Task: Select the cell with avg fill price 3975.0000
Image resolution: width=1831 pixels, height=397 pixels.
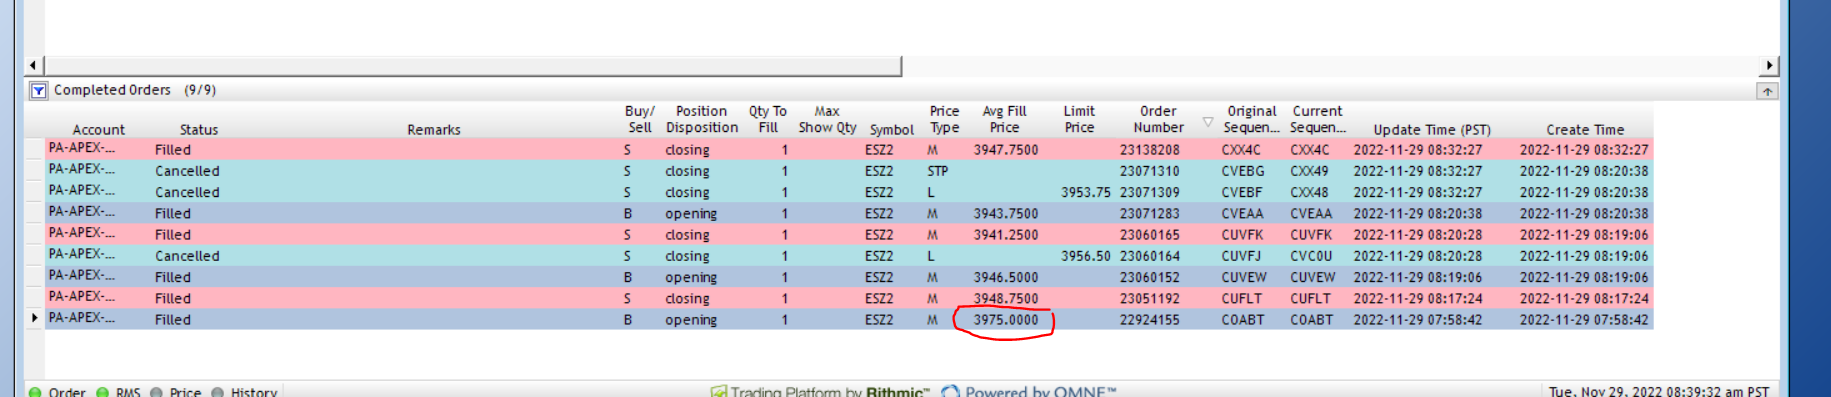Action: pos(1006,320)
